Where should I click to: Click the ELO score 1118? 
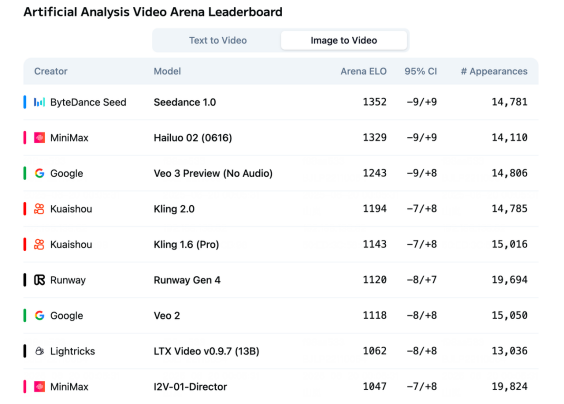(375, 316)
